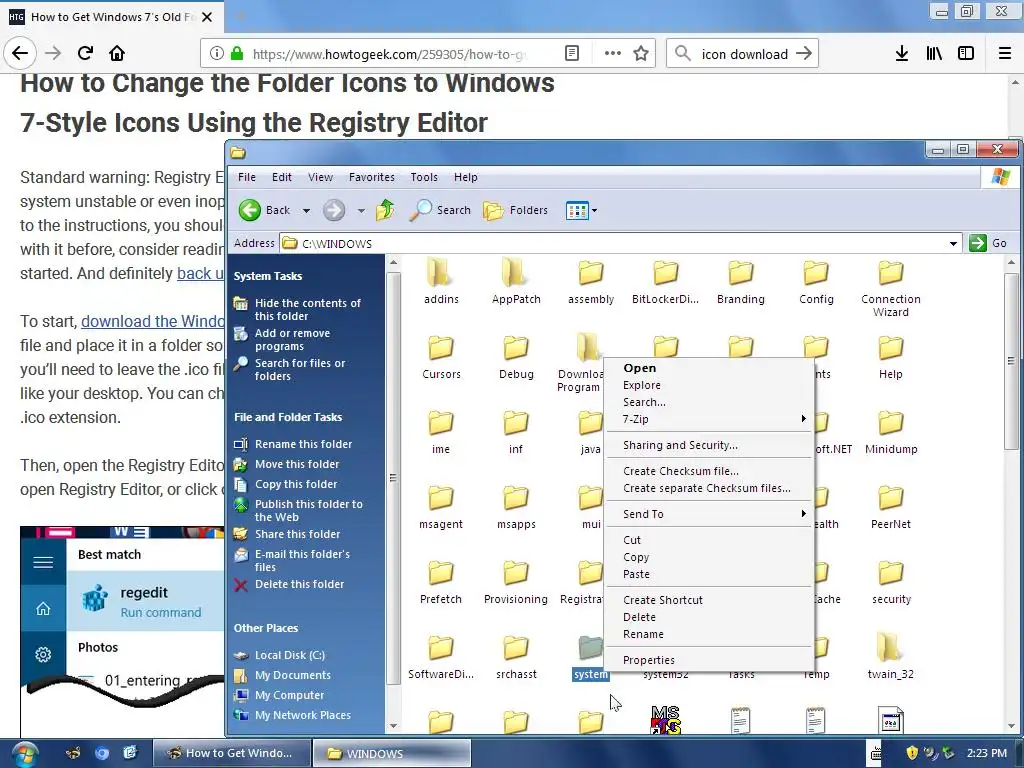Select the Provisioning folder

(516, 582)
